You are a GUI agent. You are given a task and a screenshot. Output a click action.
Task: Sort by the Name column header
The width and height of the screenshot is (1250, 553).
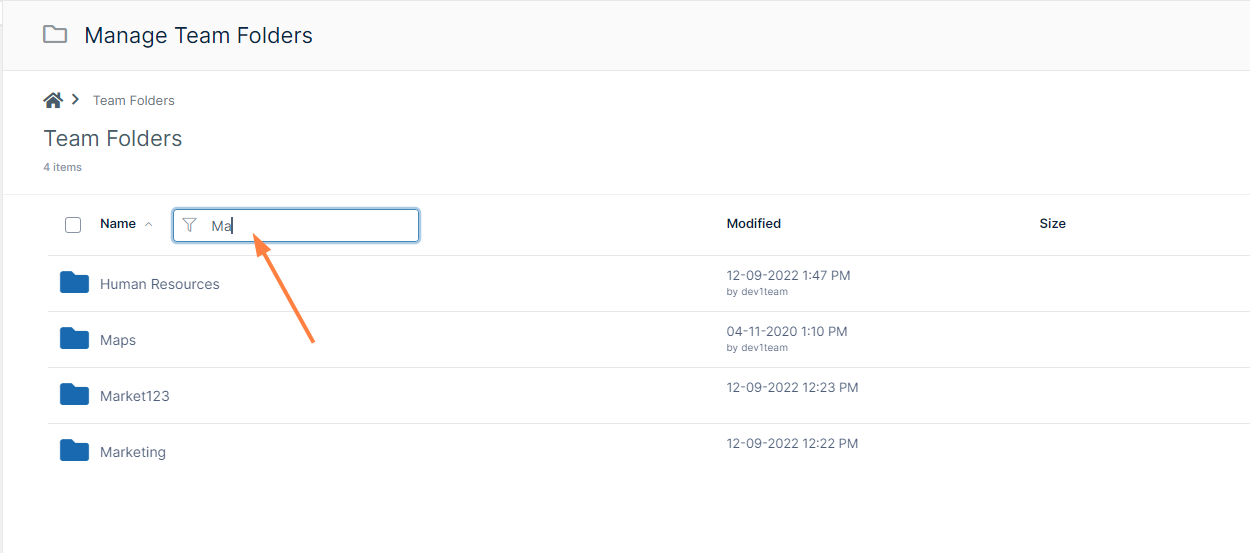click(x=118, y=224)
